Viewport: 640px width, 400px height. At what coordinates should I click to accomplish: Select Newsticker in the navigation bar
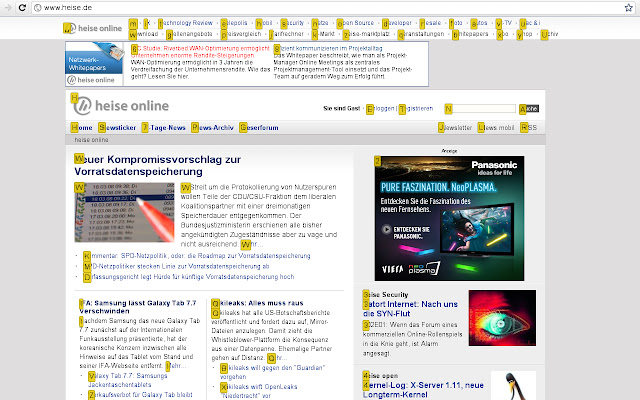(x=119, y=128)
